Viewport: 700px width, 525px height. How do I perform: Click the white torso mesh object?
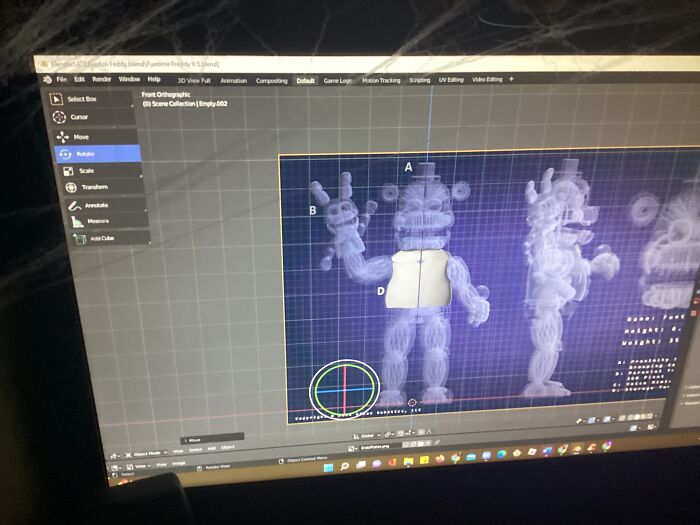(x=417, y=279)
